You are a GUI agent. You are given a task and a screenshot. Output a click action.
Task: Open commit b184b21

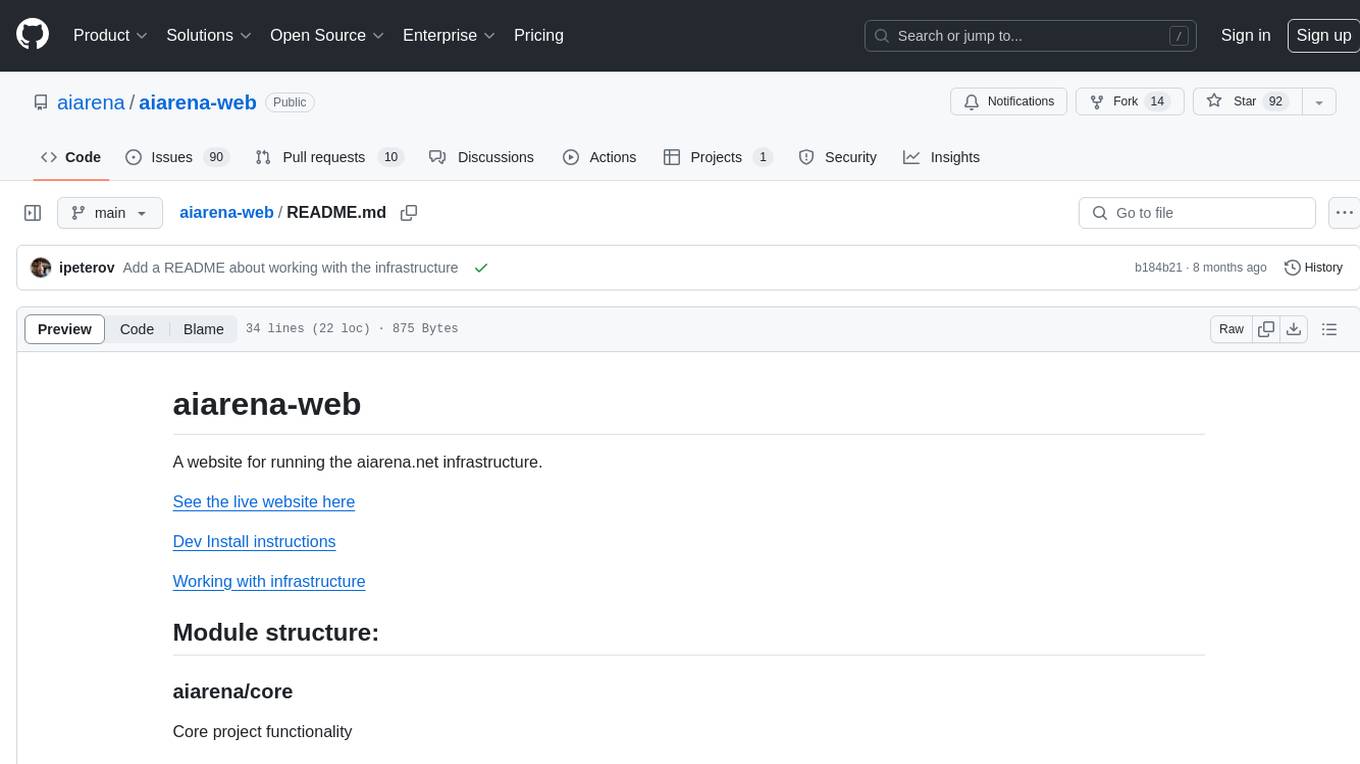click(1158, 268)
